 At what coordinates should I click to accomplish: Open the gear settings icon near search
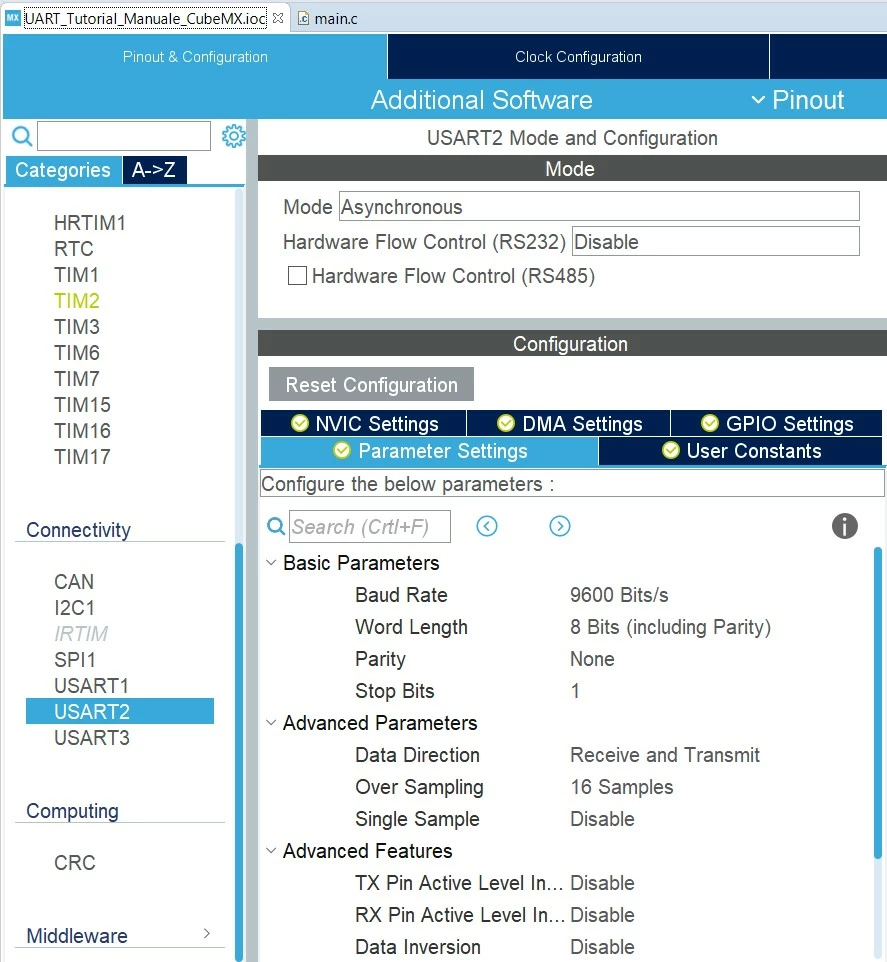pyautogui.click(x=233, y=136)
